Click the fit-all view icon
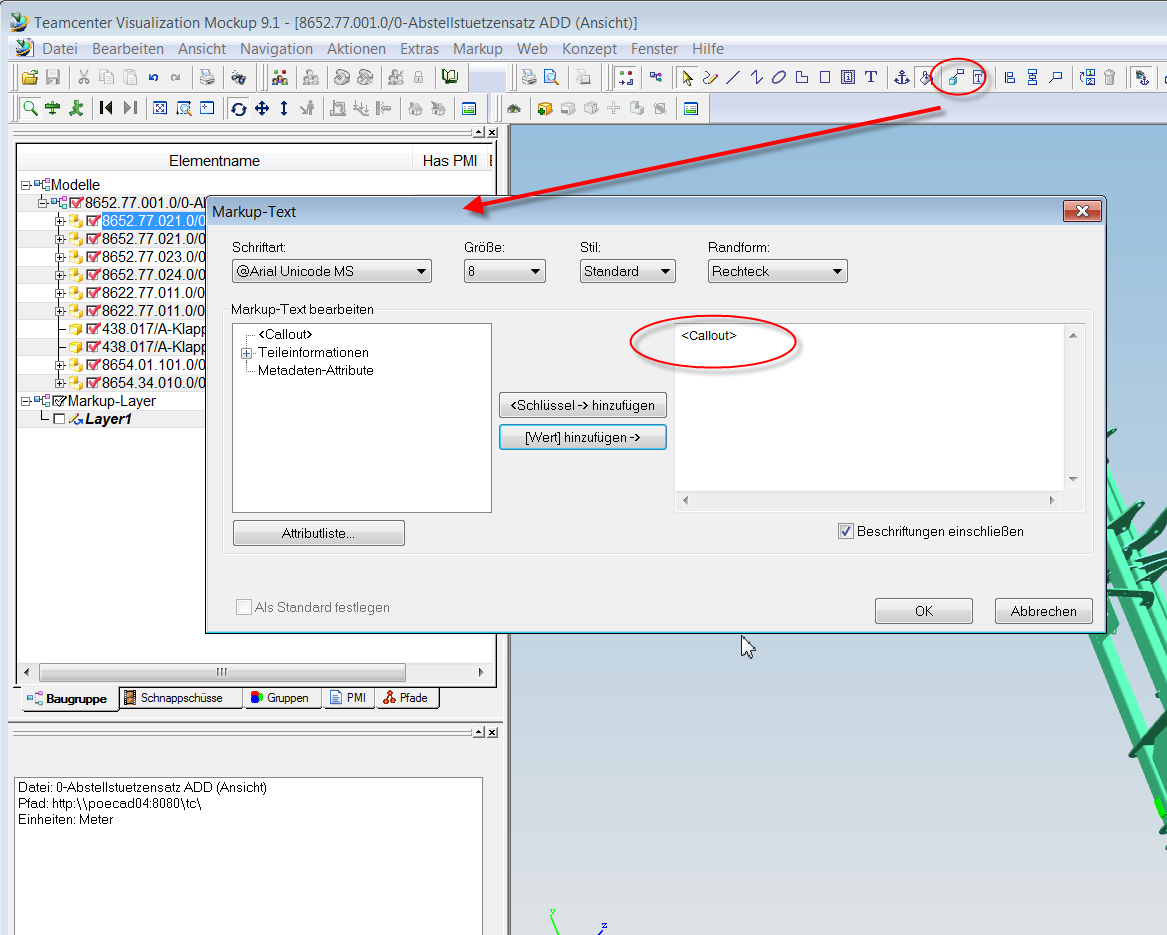 tap(160, 109)
